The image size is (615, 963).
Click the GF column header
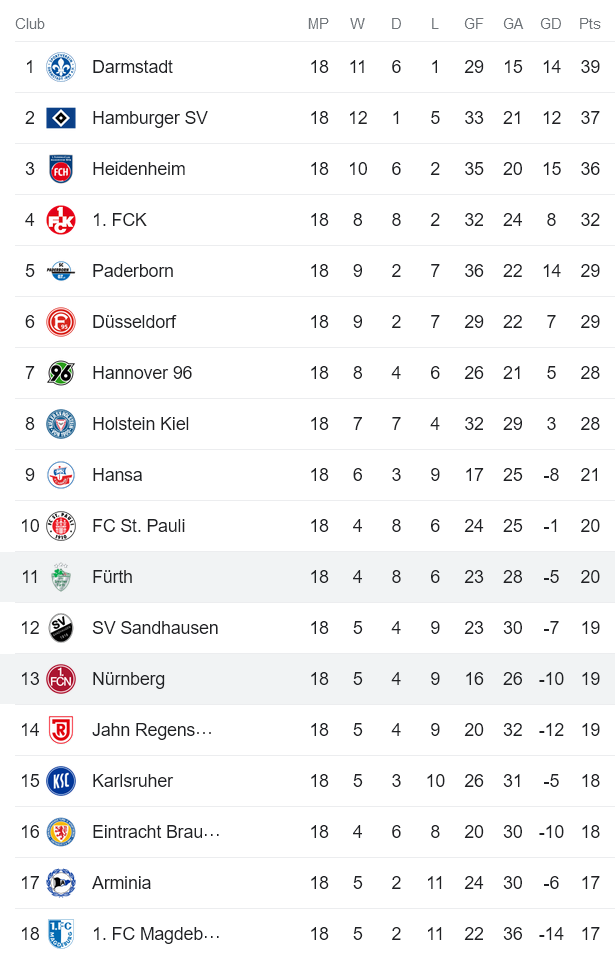pyautogui.click(x=474, y=24)
